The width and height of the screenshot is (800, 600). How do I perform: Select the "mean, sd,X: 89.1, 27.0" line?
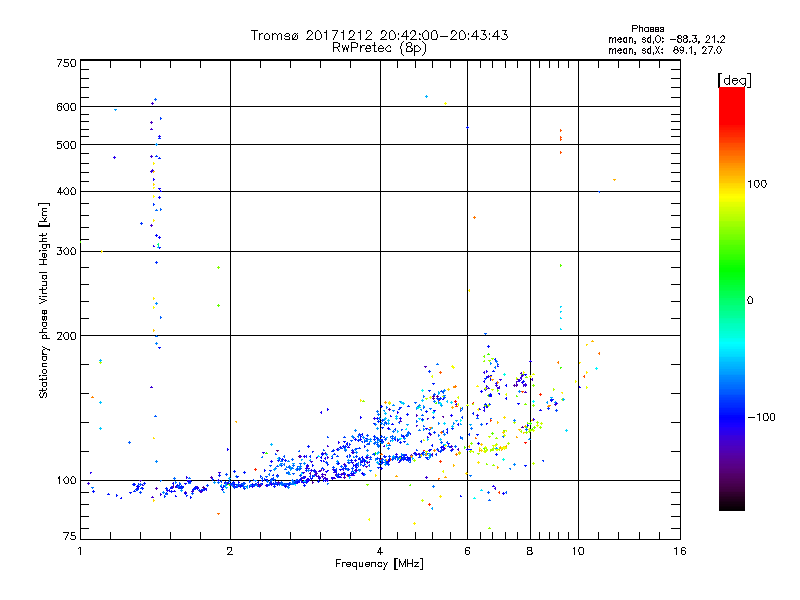coord(665,50)
